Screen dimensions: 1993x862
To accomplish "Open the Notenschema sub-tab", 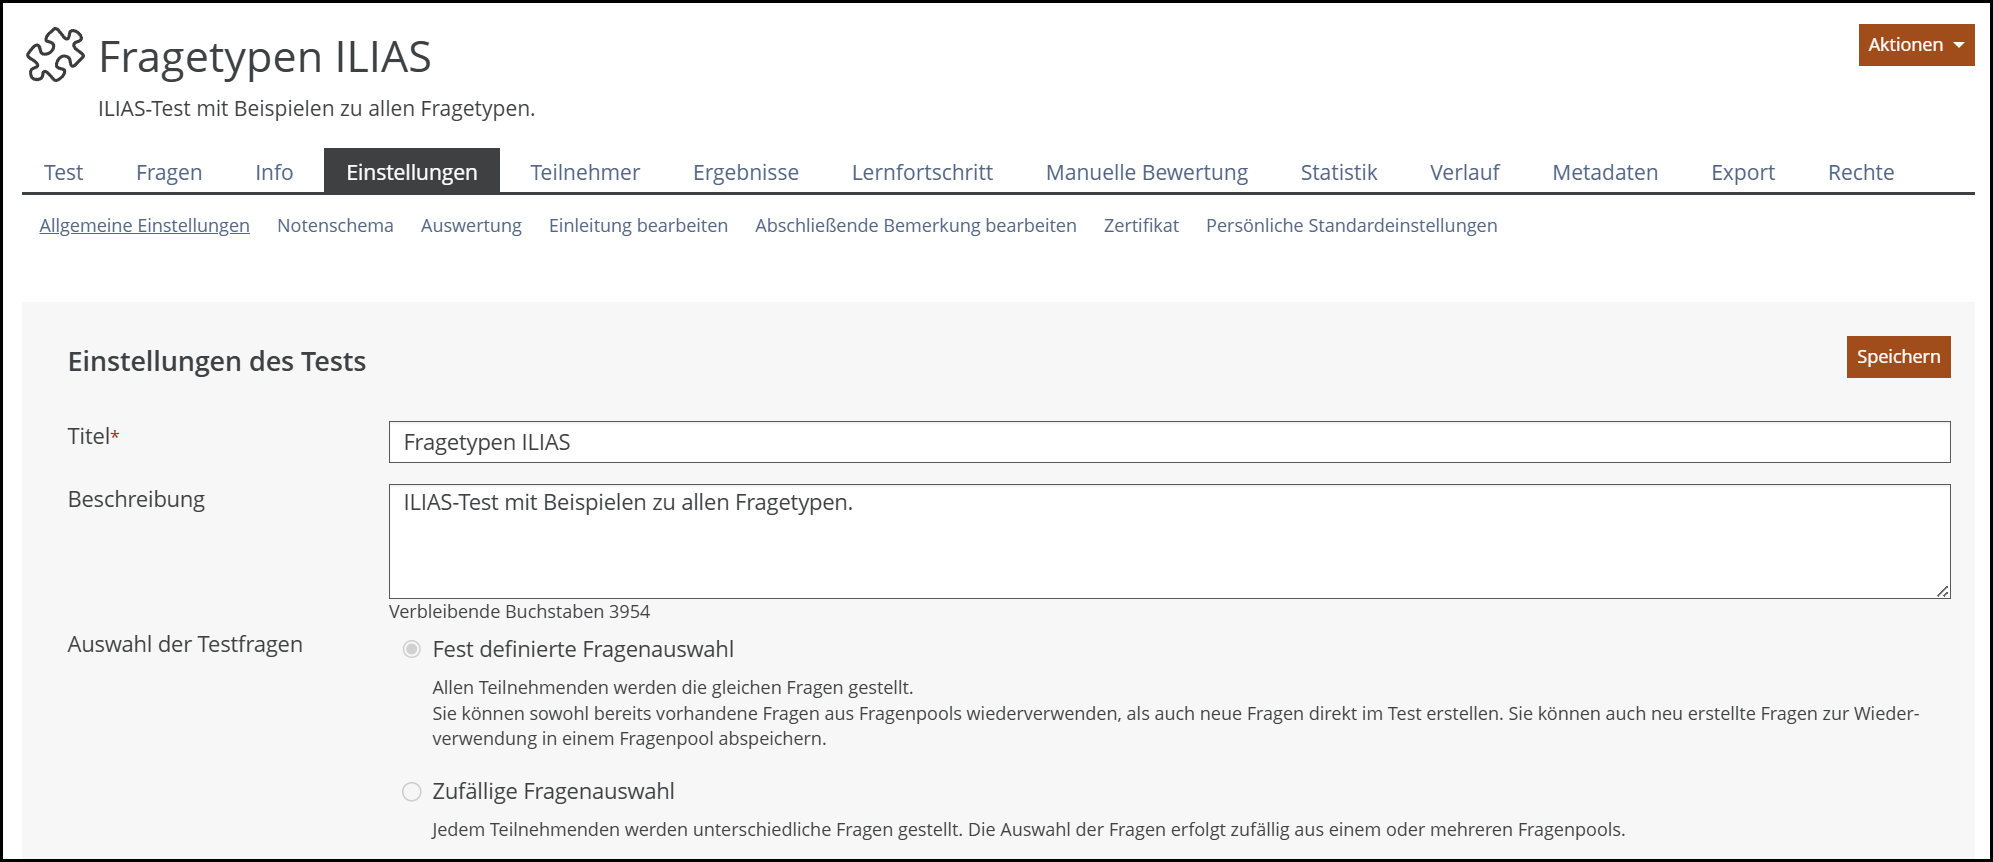I will tap(335, 226).
